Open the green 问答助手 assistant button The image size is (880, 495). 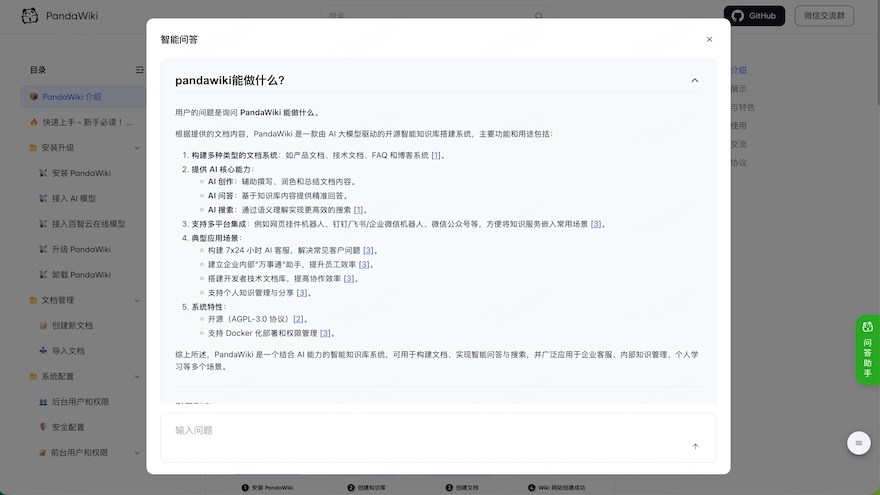tap(867, 350)
